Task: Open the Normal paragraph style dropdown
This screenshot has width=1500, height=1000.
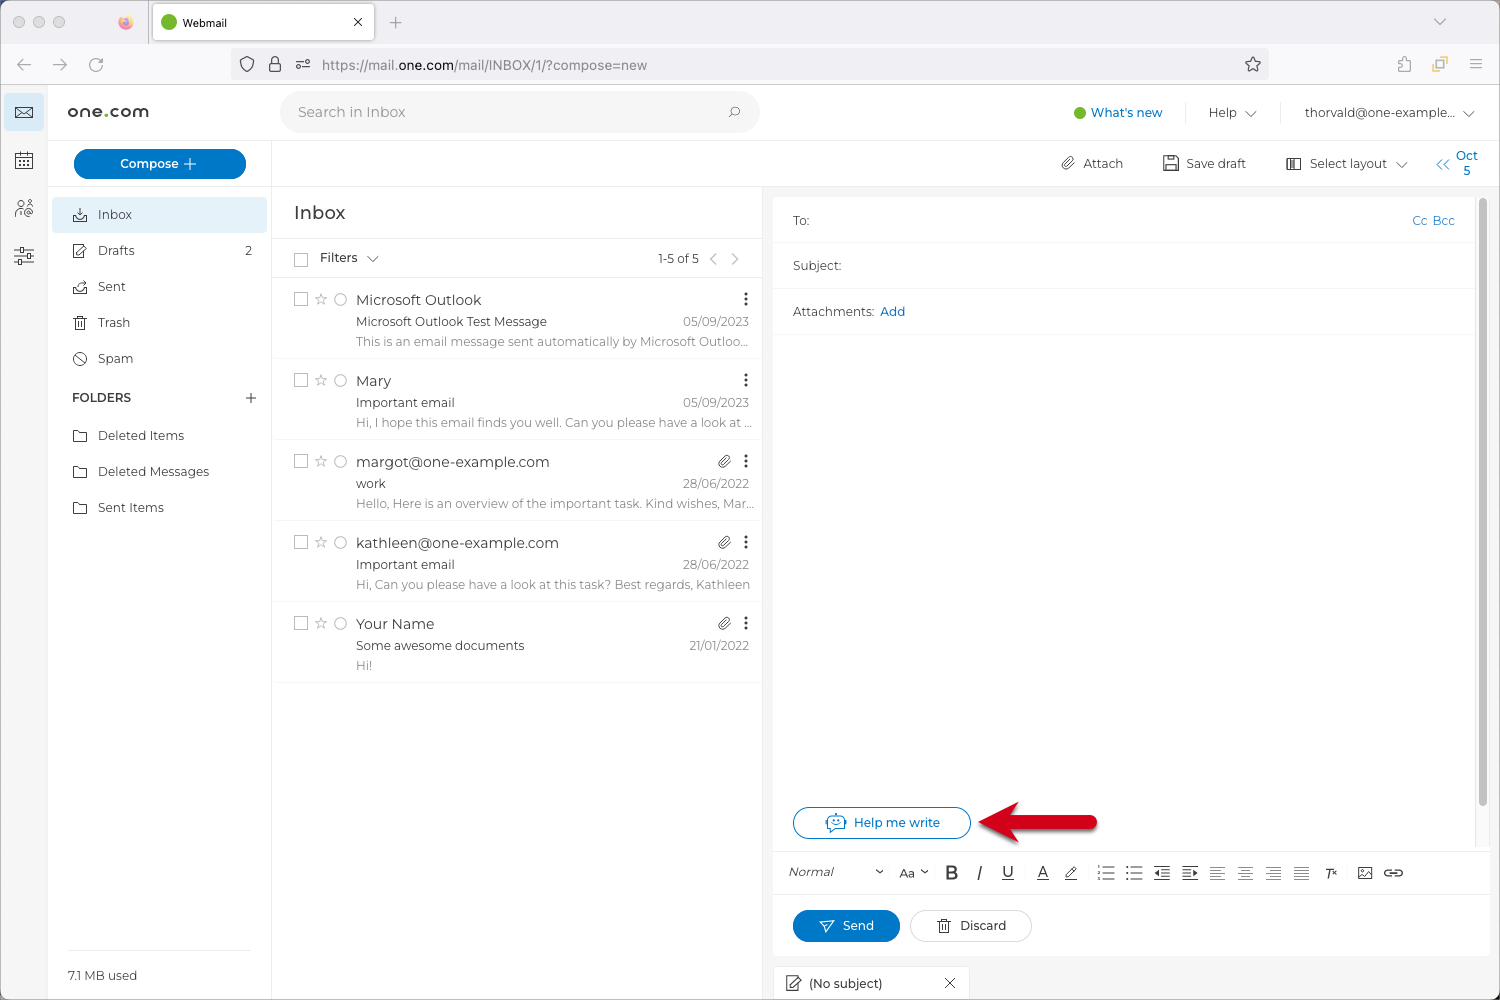Action: [833, 872]
